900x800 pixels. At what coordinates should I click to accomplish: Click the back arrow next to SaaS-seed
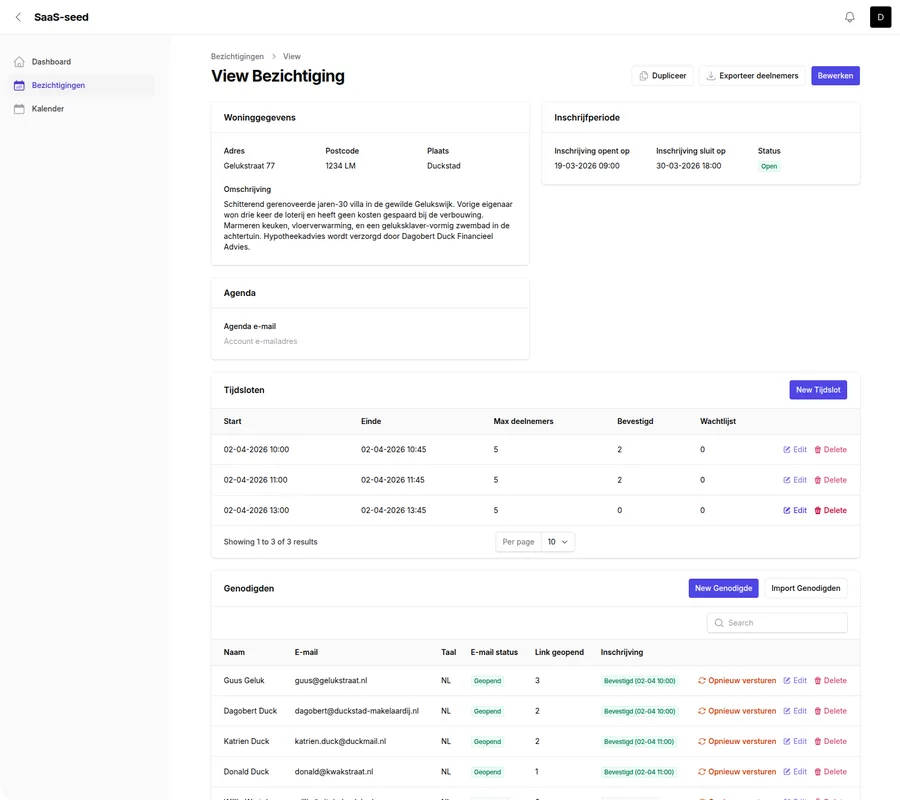tap(18, 17)
